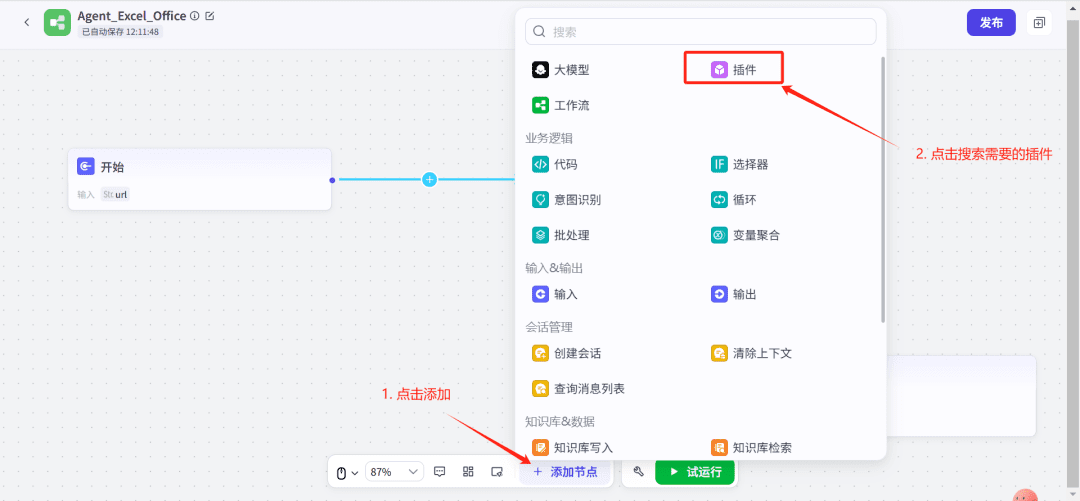1080x501 pixels.
Task: Expand the mouse interaction mode dropdown
Action: coord(345,472)
